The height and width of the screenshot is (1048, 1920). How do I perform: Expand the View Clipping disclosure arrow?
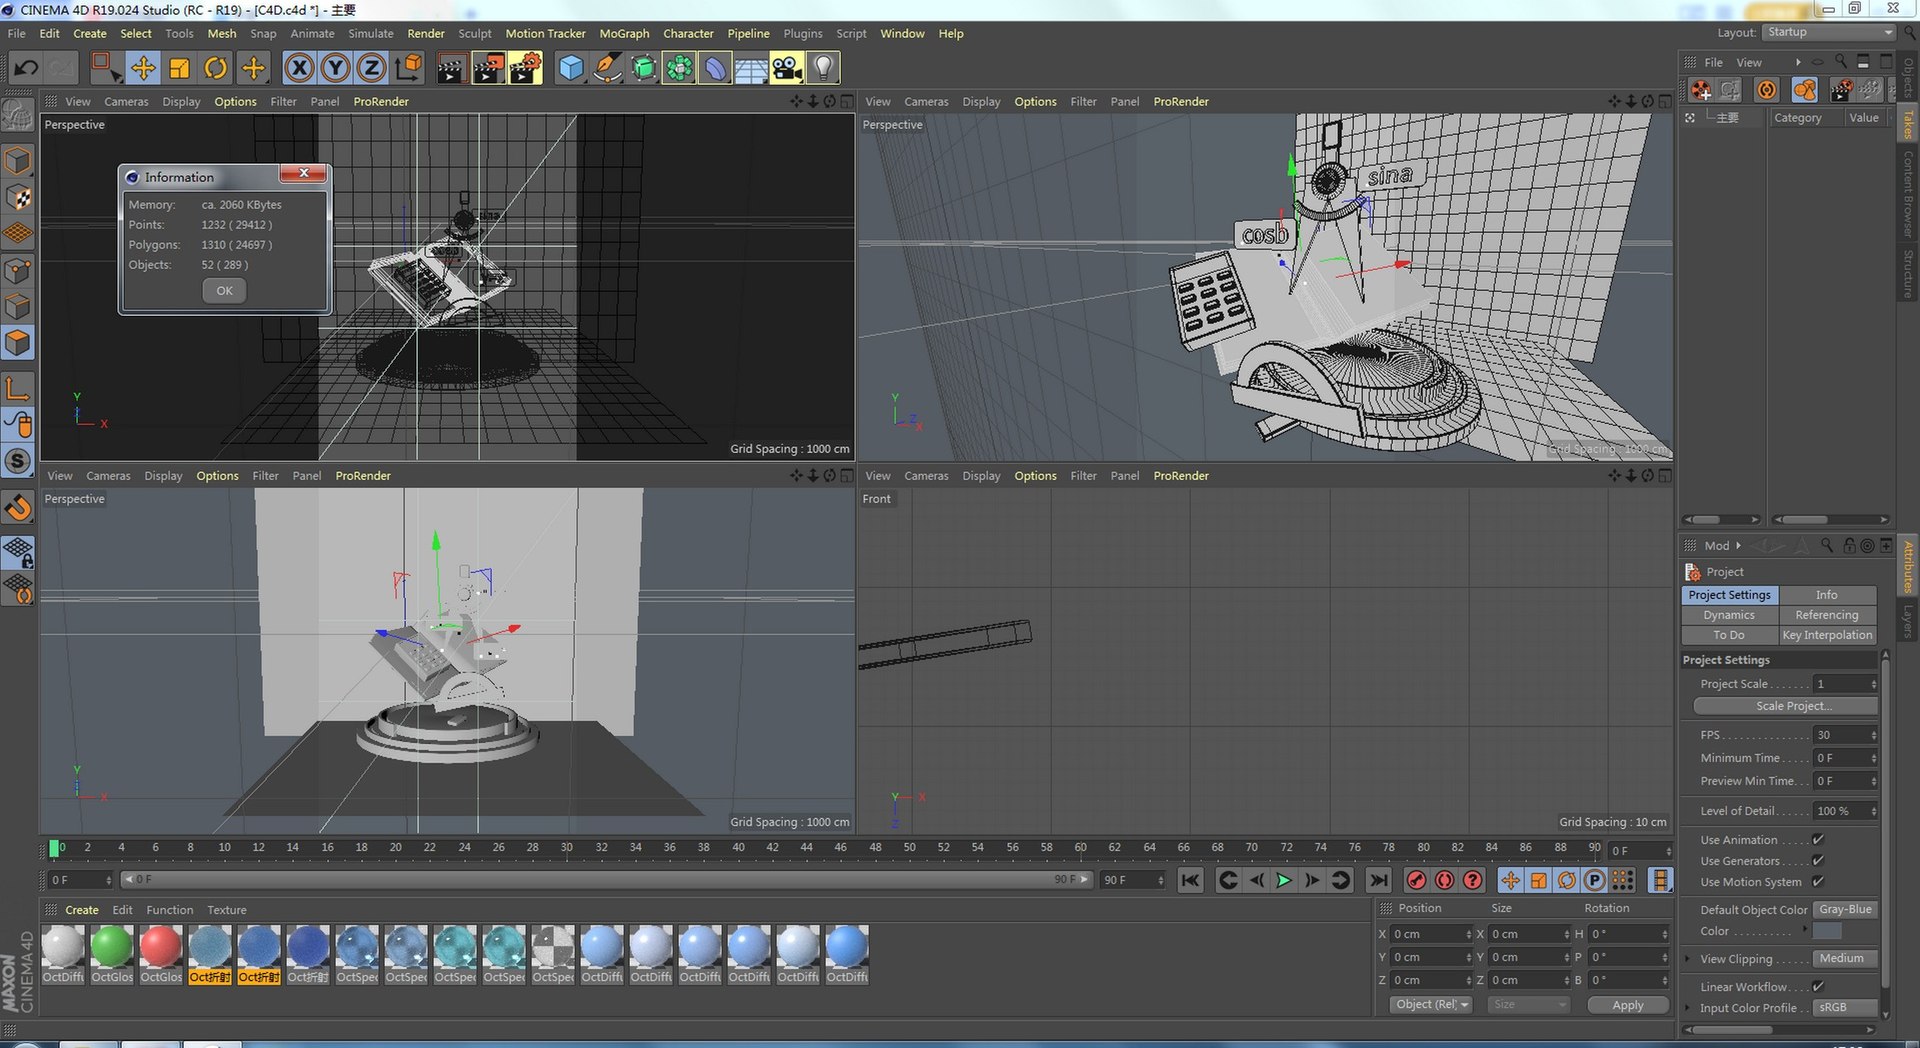click(1689, 959)
